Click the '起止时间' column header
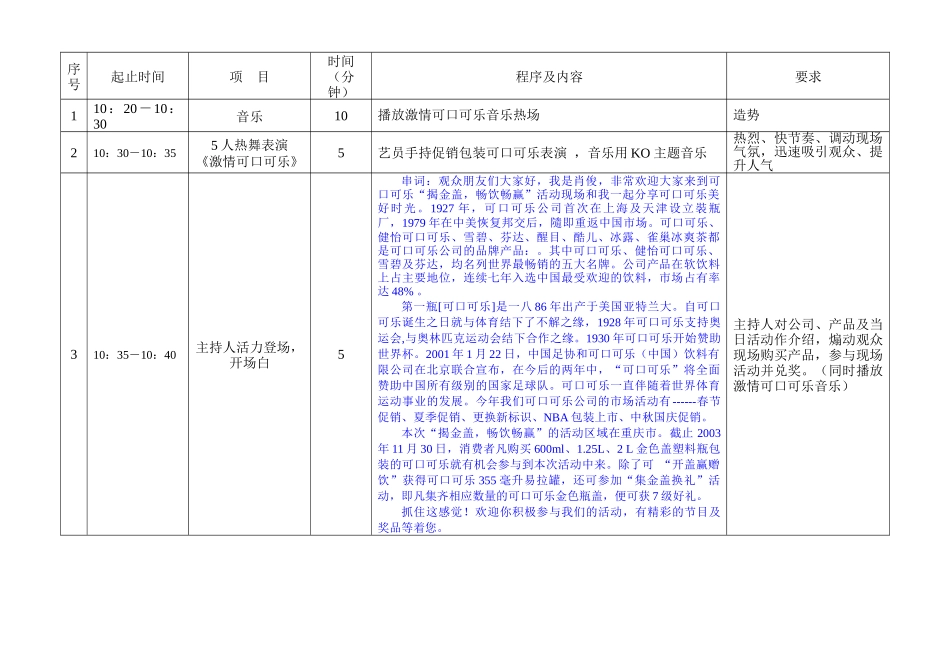Screen dimensions: 950x672 (x=138, y=76)
